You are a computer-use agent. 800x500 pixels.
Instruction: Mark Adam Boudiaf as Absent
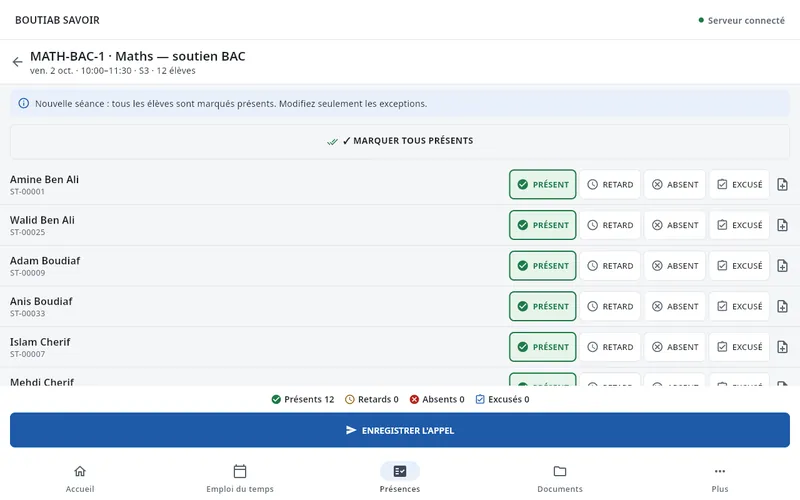(x=674, y=266)
